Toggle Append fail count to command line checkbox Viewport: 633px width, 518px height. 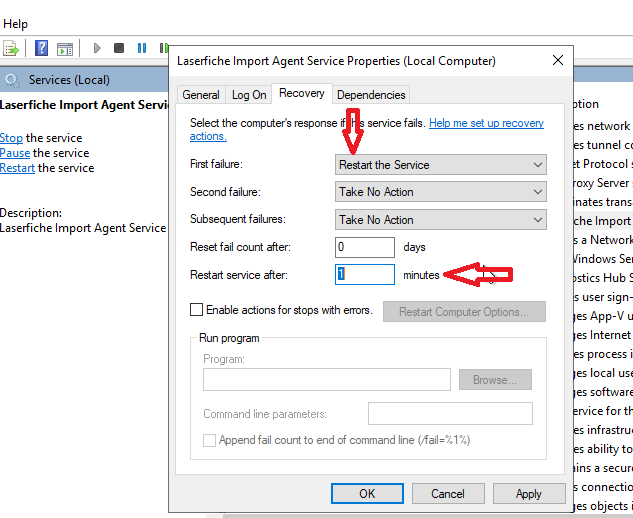pos(209,440)
